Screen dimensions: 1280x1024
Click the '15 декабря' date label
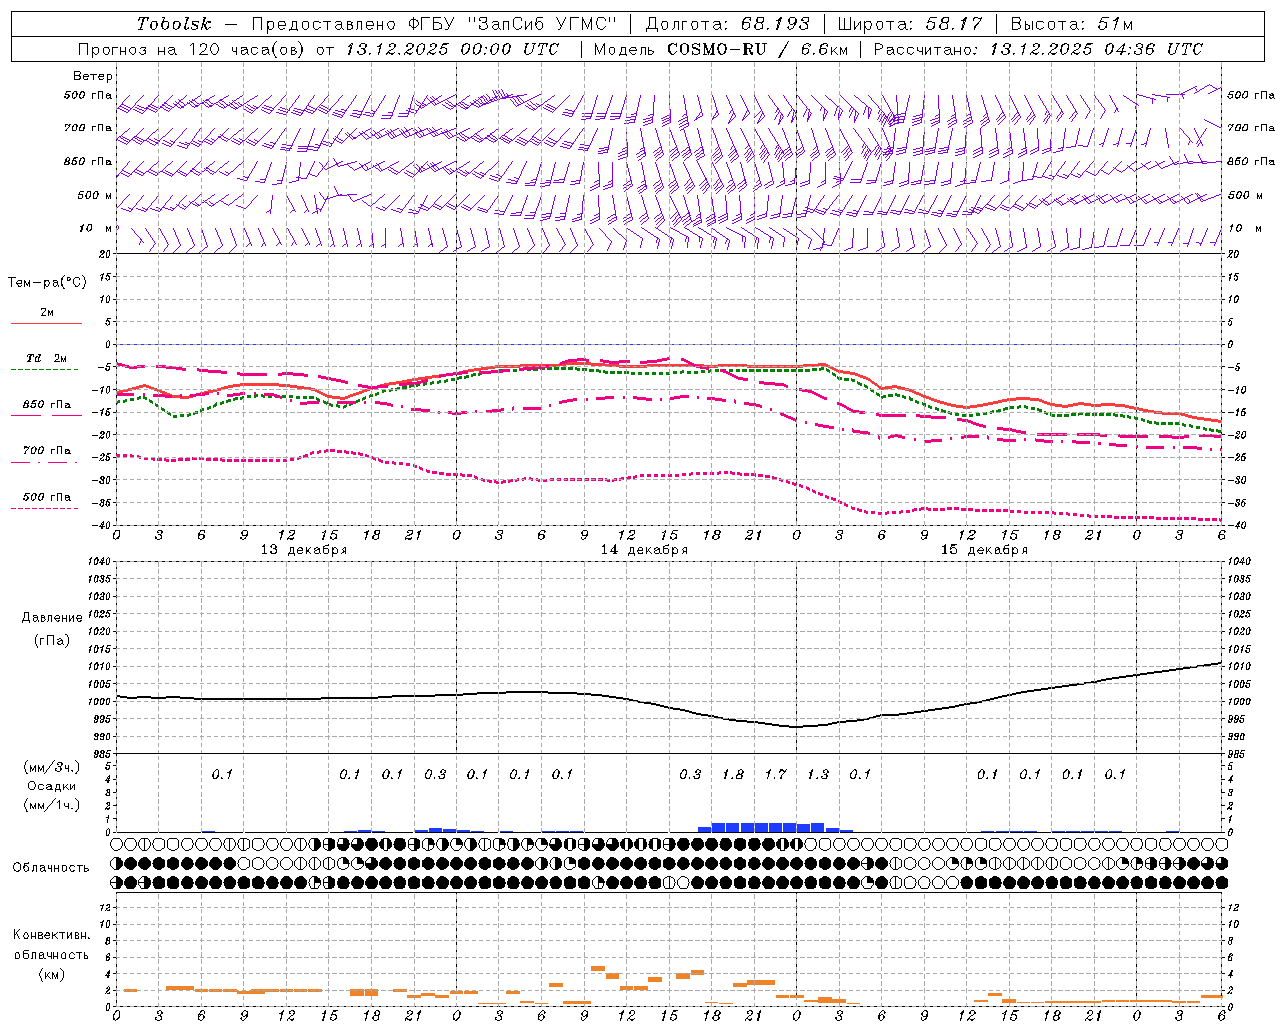click(x=984, y=550)
